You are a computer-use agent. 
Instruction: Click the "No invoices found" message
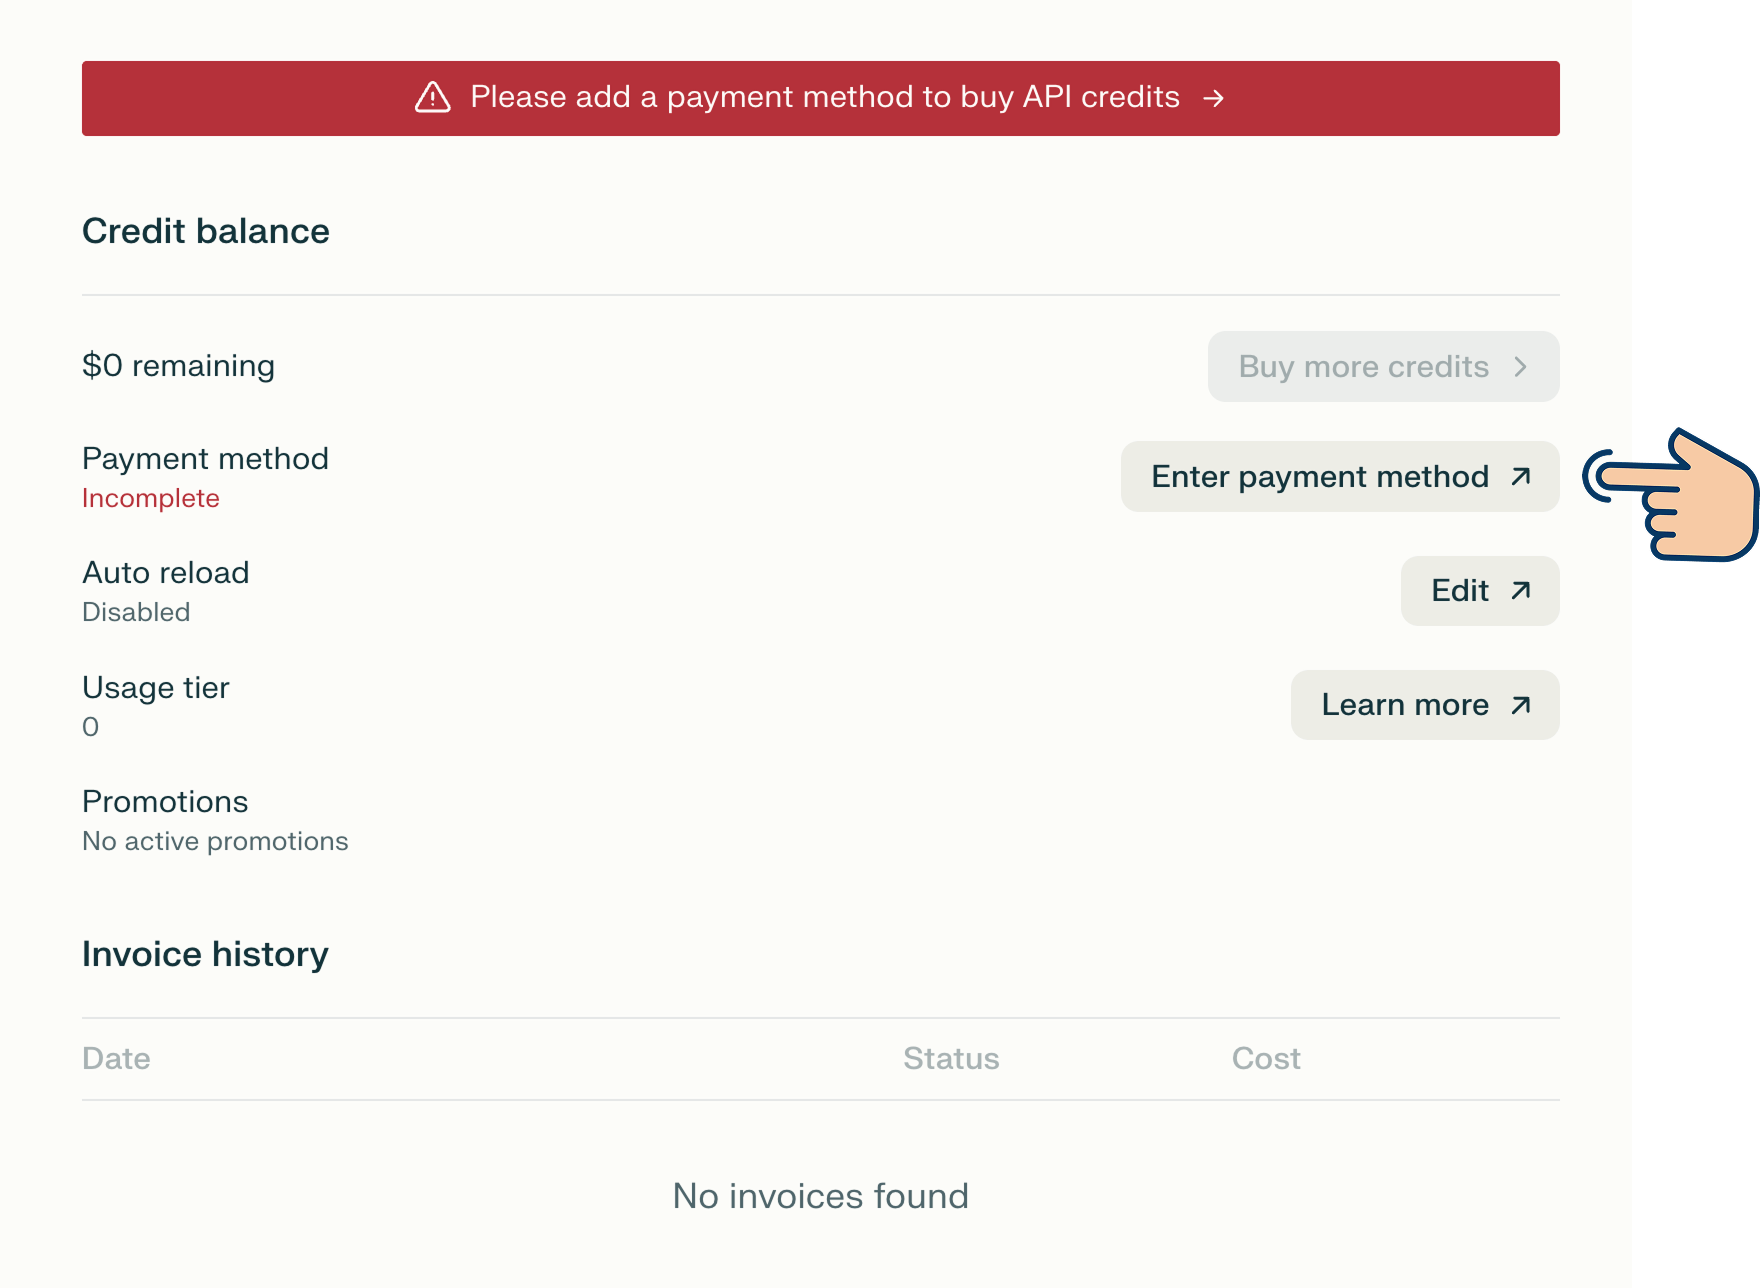pos(820,1196)
